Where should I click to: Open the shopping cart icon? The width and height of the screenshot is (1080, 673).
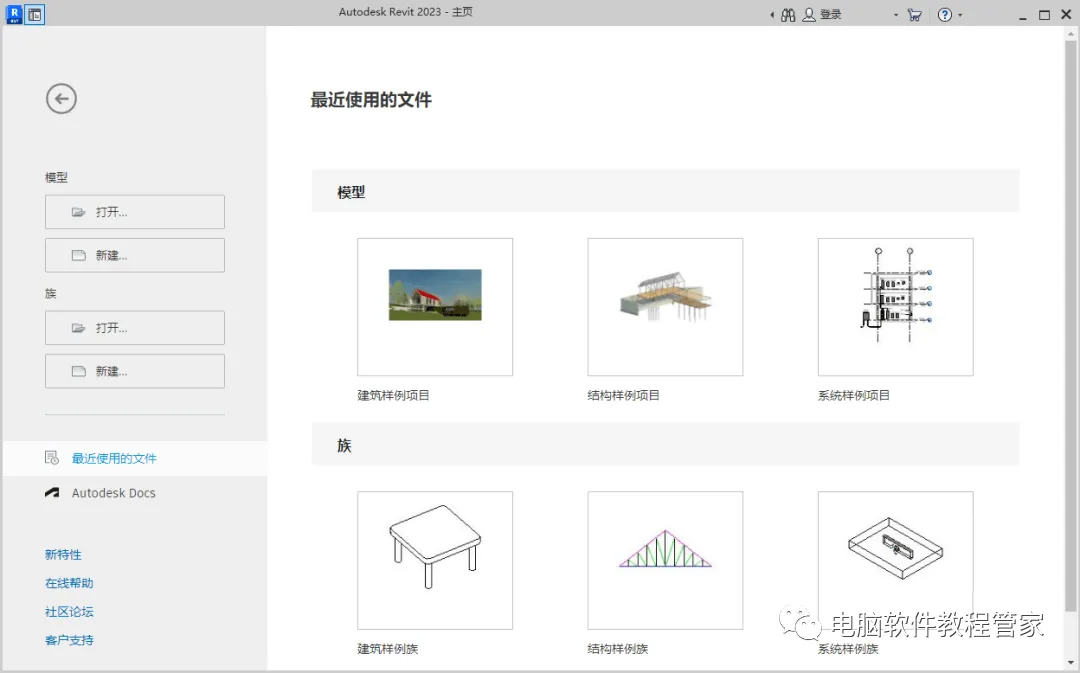pyautogui.click(x=915, y=14)
